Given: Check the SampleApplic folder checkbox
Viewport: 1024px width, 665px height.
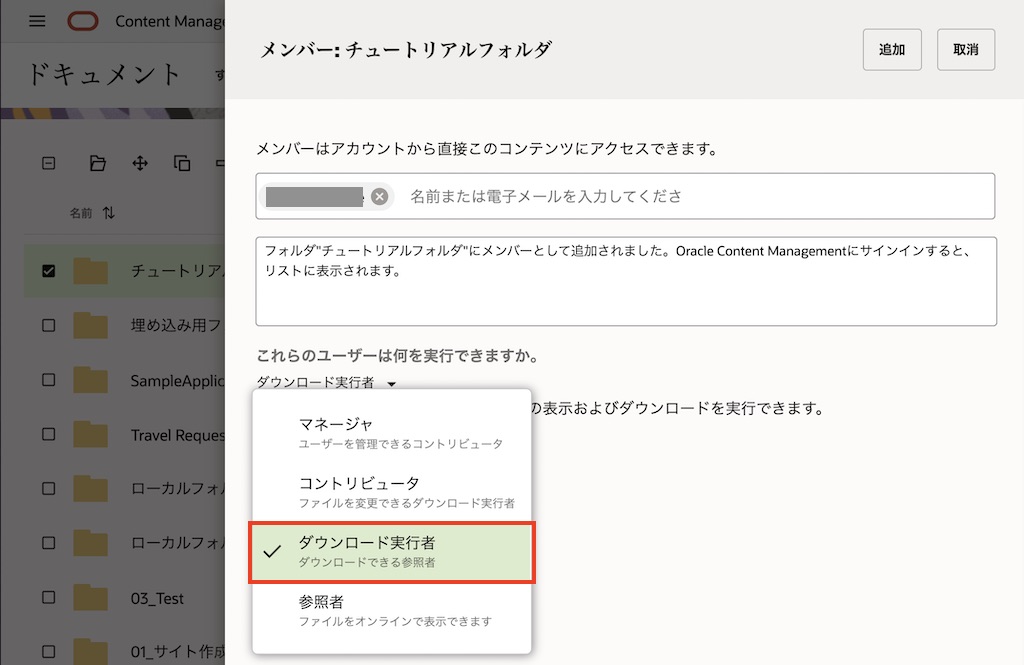Looking at the screenshot, I should coord(49,380).
